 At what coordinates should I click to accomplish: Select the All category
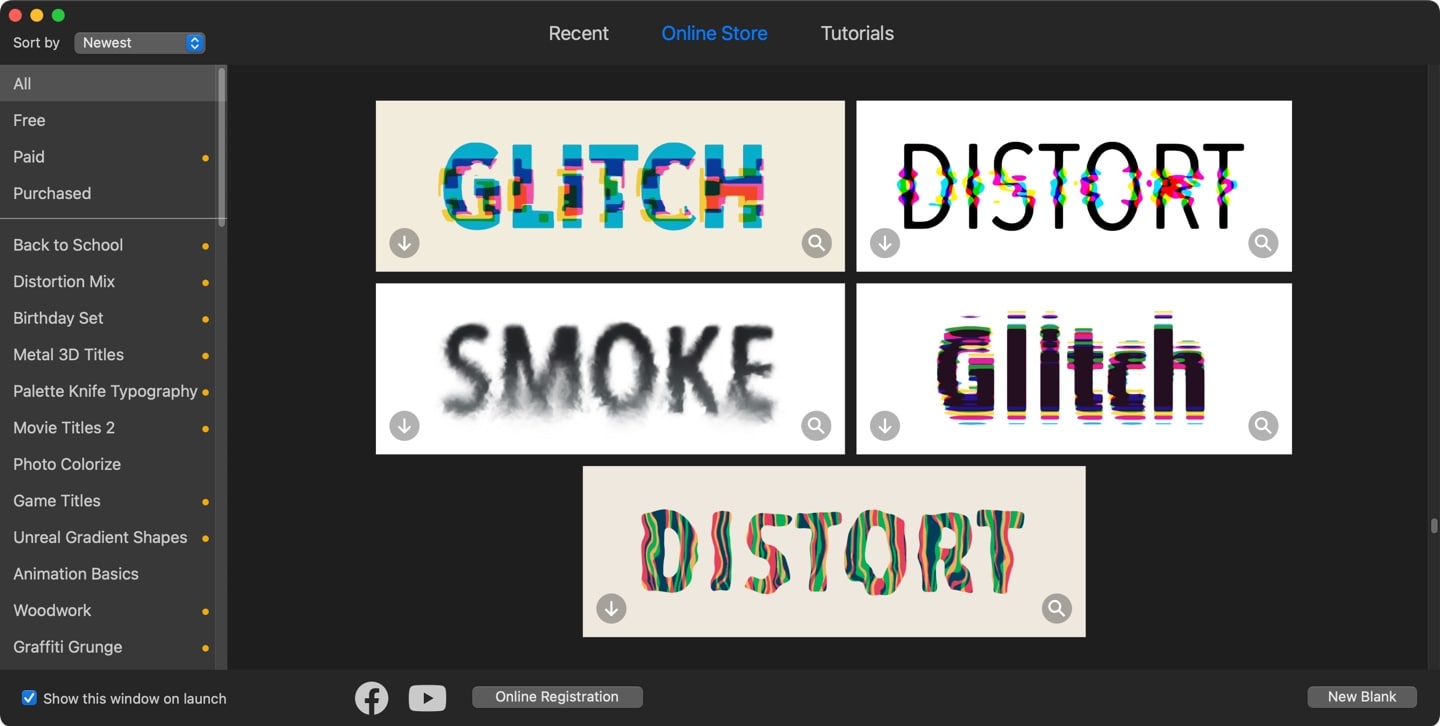pos(108,84)
